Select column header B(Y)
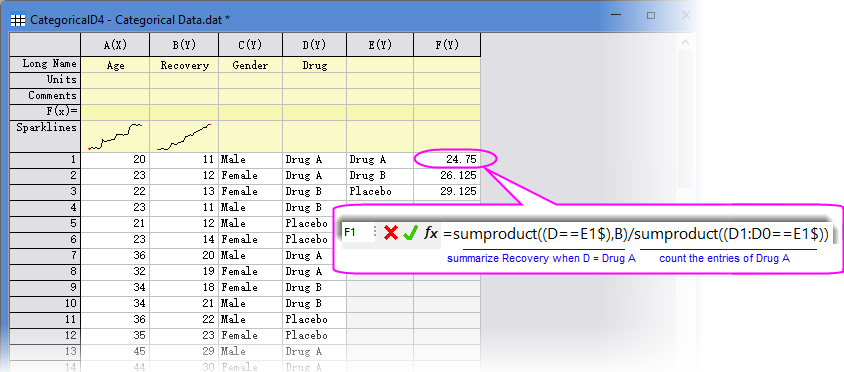The image size is (844, 372). pos(184,45)
